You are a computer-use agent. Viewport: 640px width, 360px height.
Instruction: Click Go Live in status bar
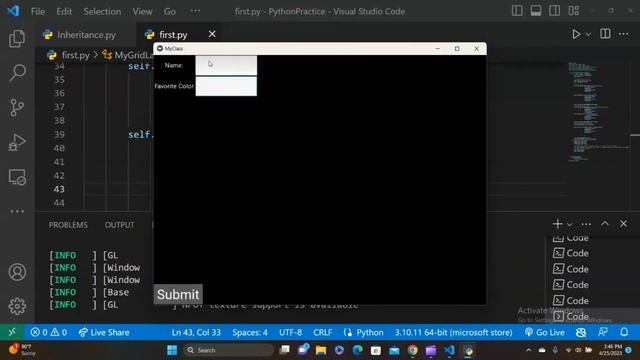(544, 332)
